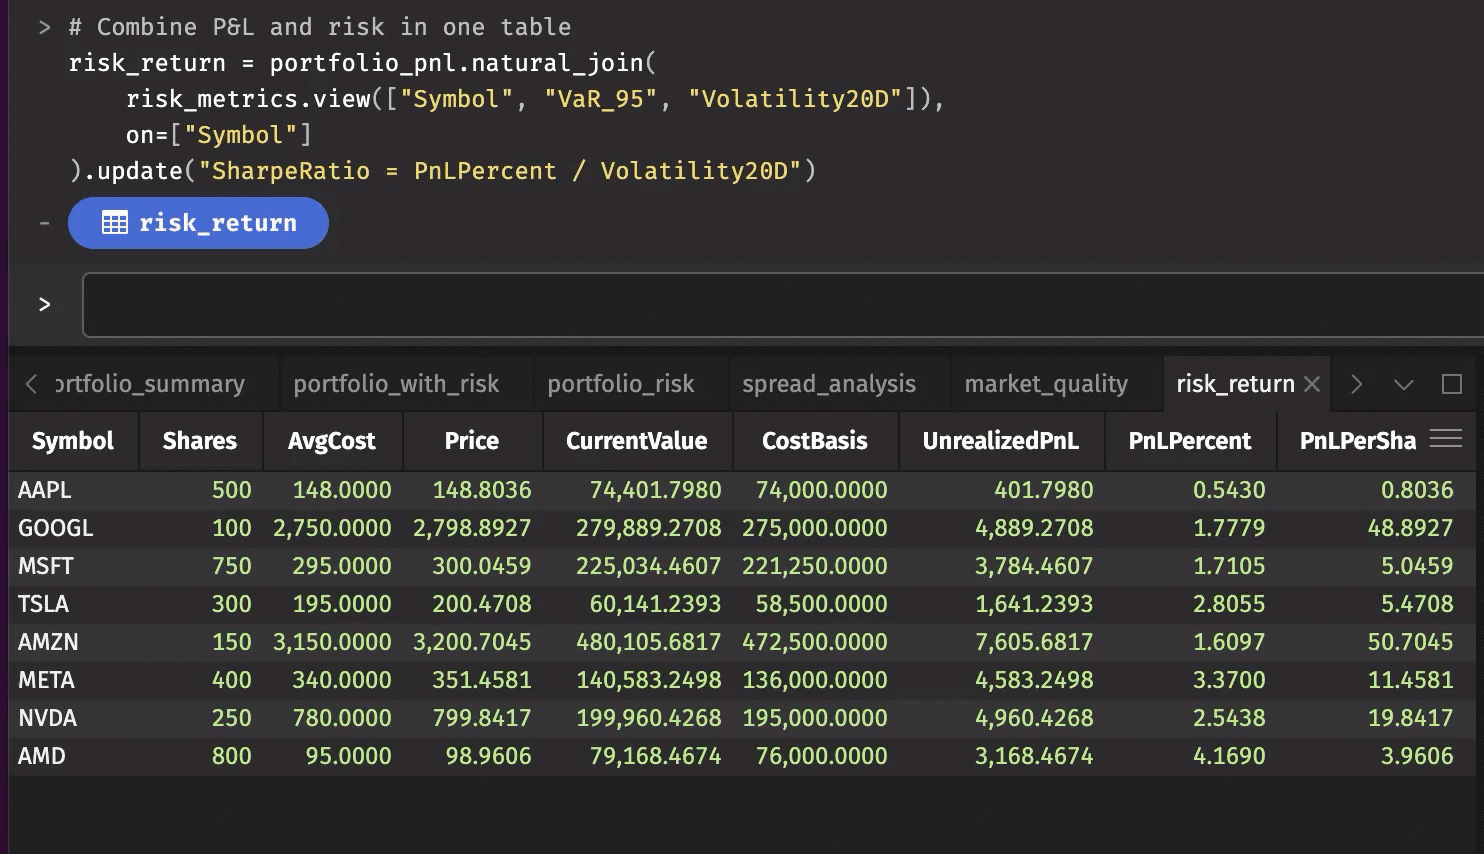Open the tab list dropdown chevron
Viewport: 1484px width, 854px height.
coord(1403,384)
